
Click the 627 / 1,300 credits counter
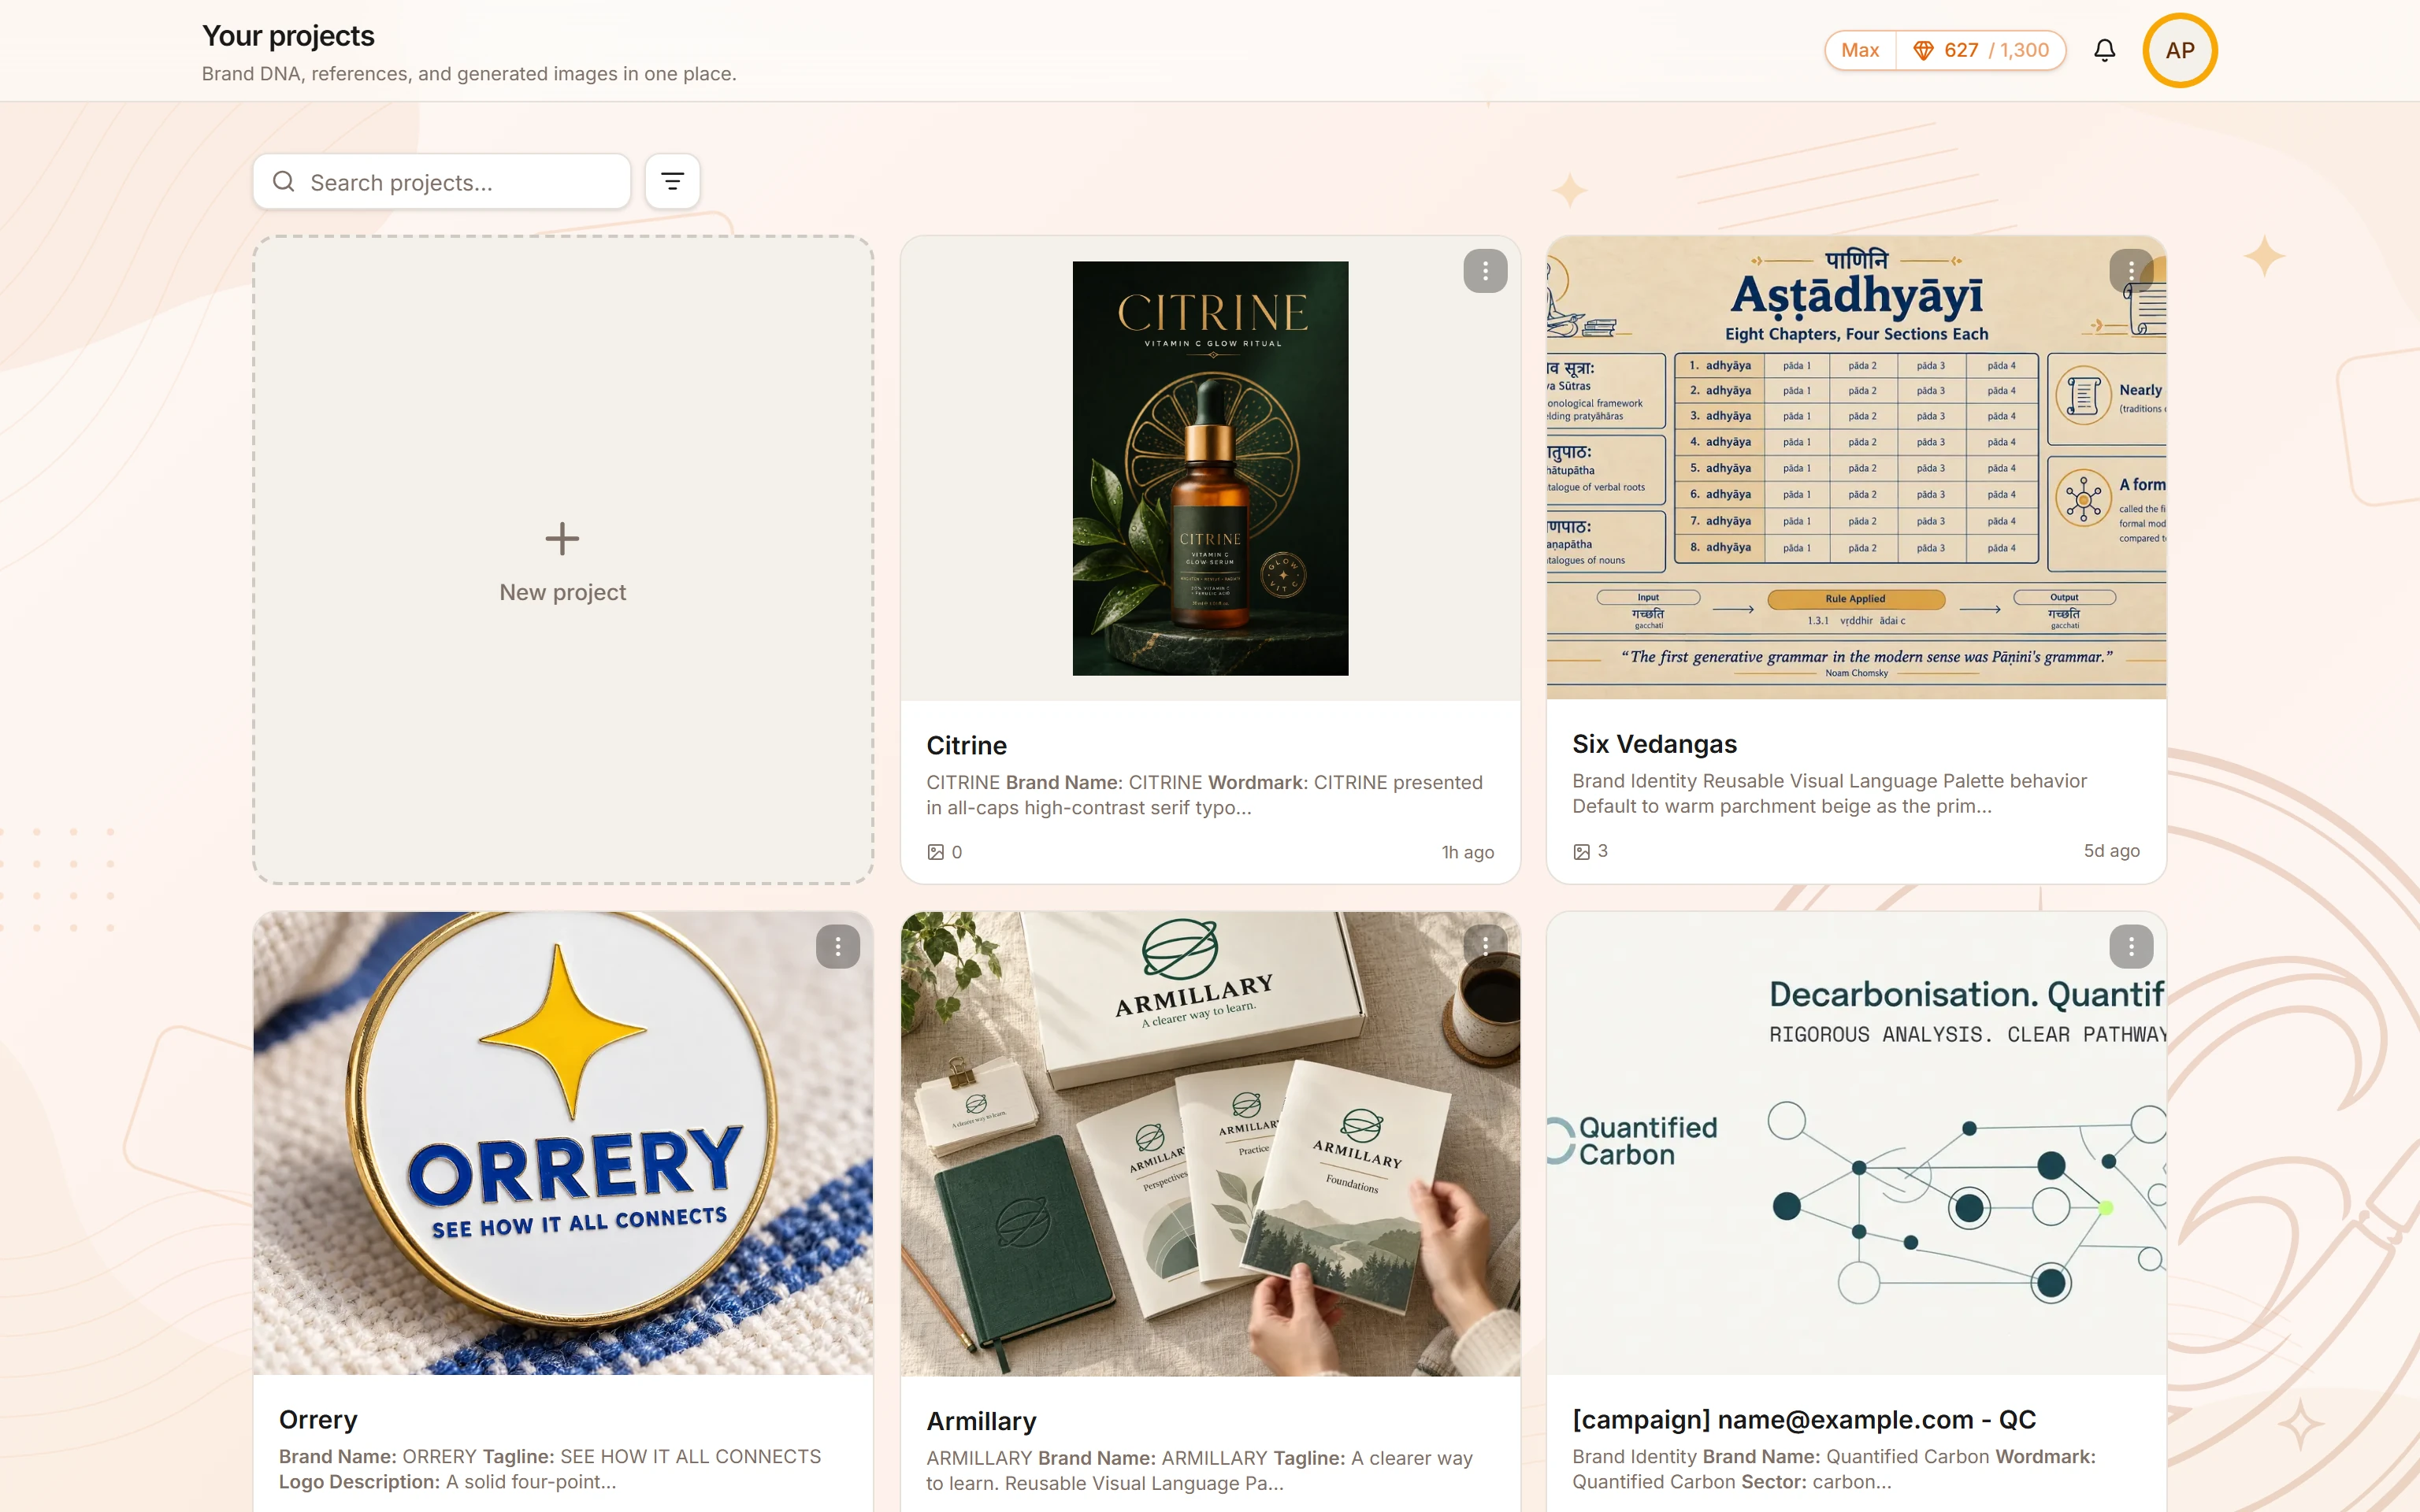1982,50
